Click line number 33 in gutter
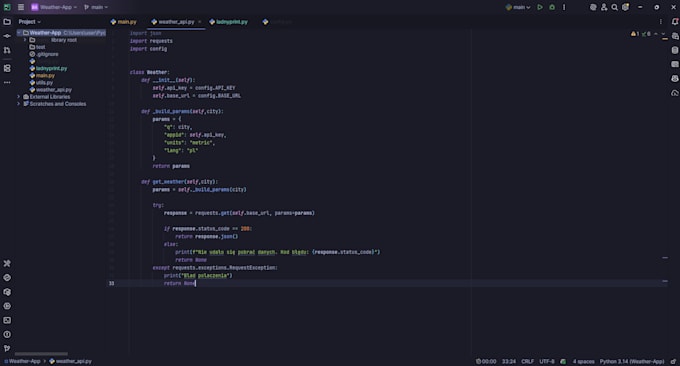Viewport: 680px width, 366px height. pos(111,283)
